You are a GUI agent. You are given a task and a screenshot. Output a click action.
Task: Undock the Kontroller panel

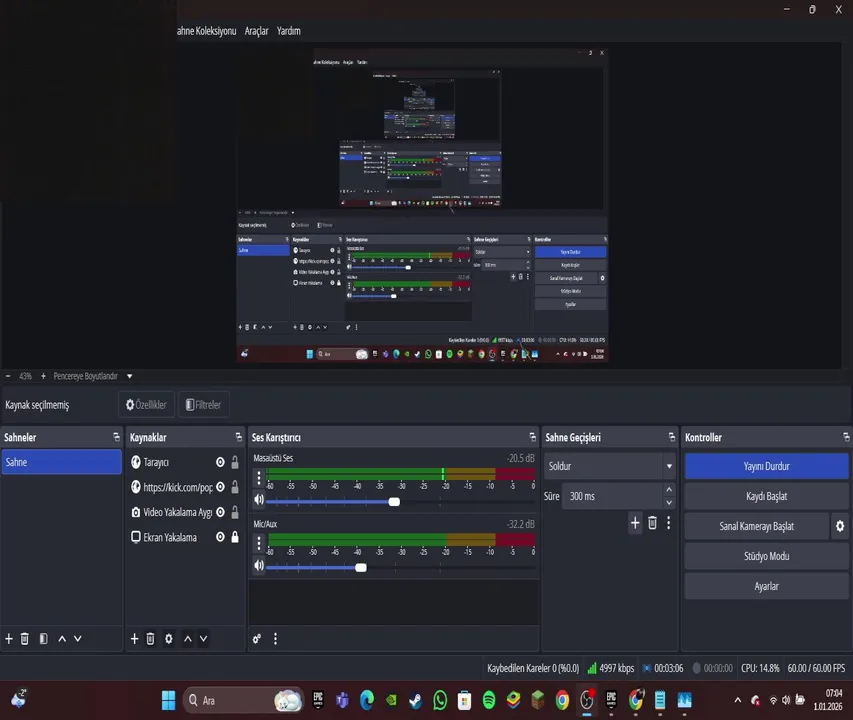pyautogui.click(x=846, y=437)
